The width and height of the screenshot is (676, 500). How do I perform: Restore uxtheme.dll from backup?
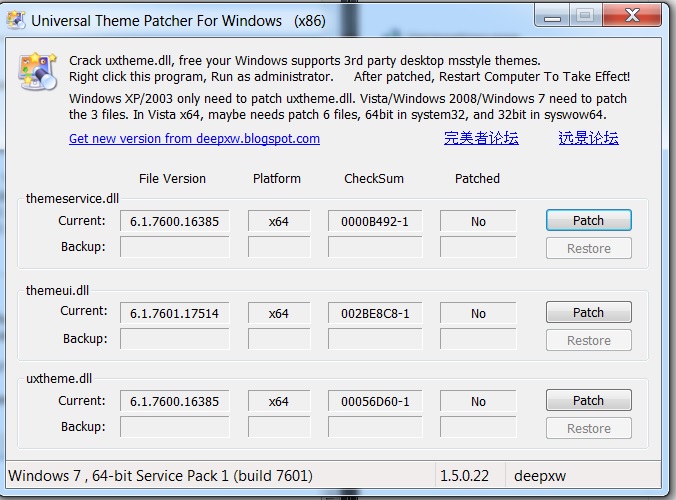click(588, 428)
